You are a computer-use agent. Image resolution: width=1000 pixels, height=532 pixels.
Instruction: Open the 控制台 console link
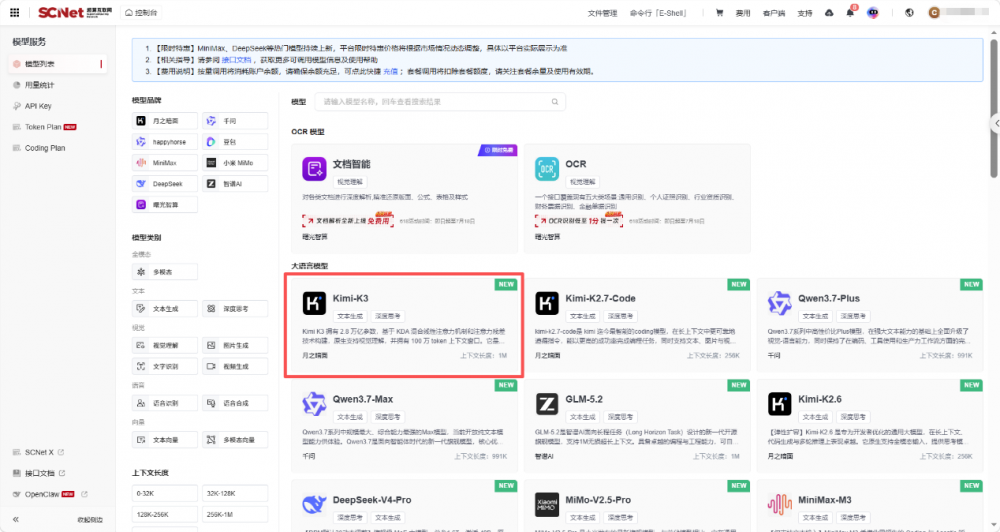(142, 12)
